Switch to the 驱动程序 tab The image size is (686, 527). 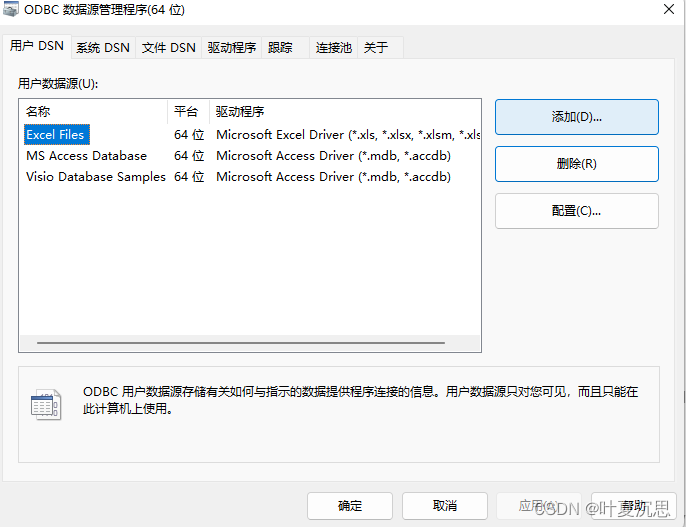[231, 47]
